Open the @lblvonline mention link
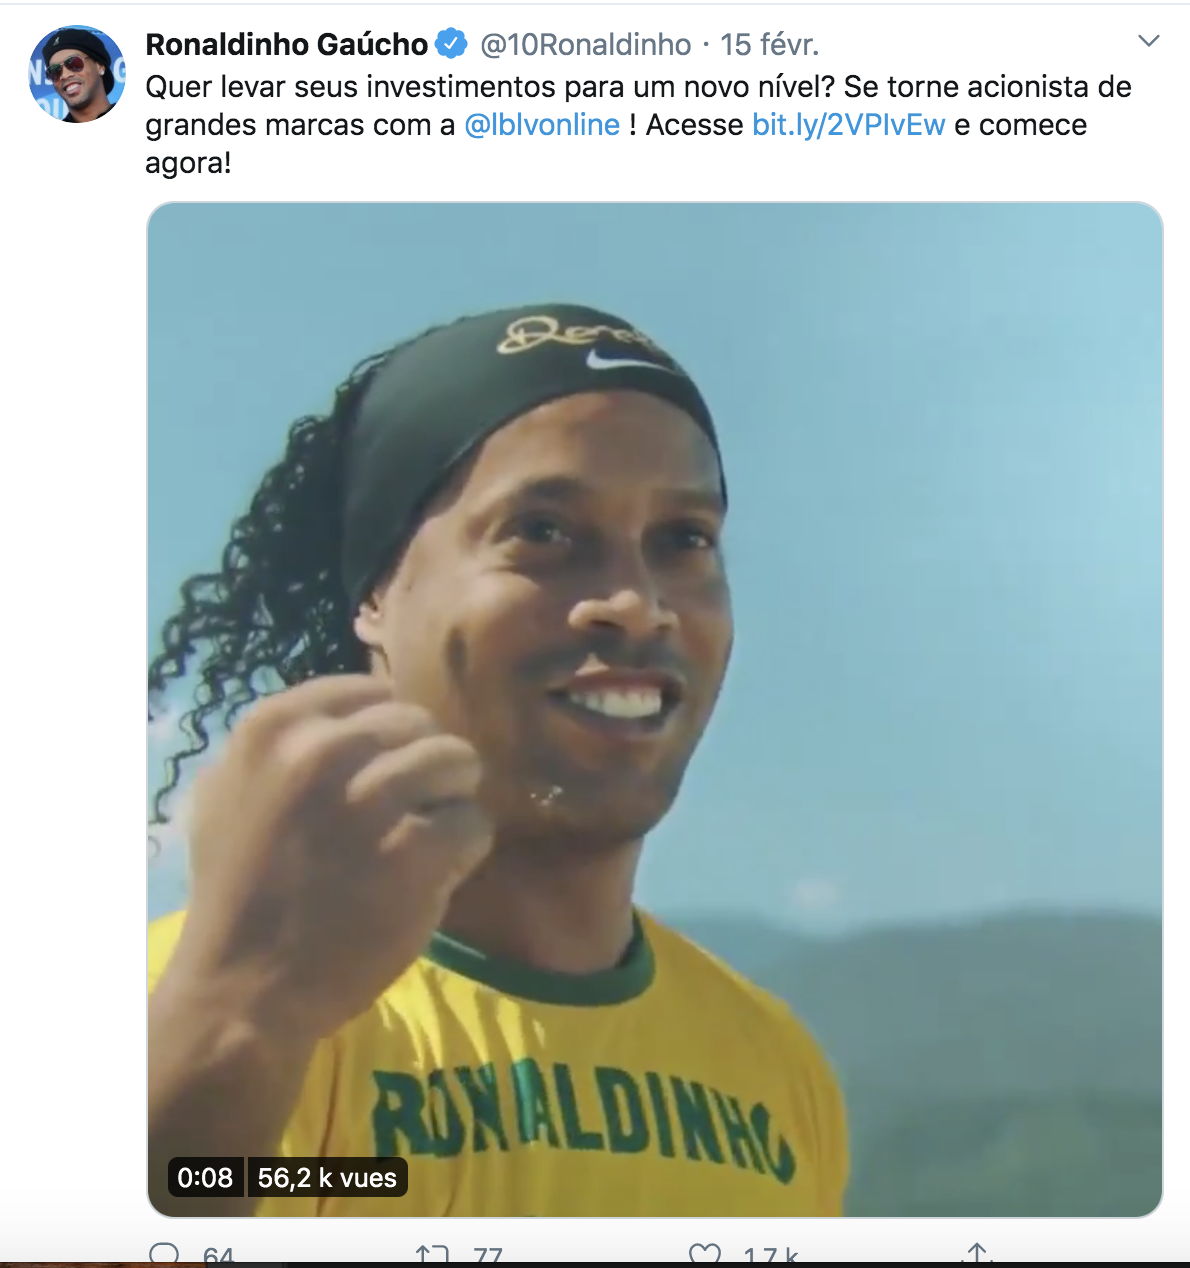The width and height of the screenshot is (1190, 1268). (542, 125)
